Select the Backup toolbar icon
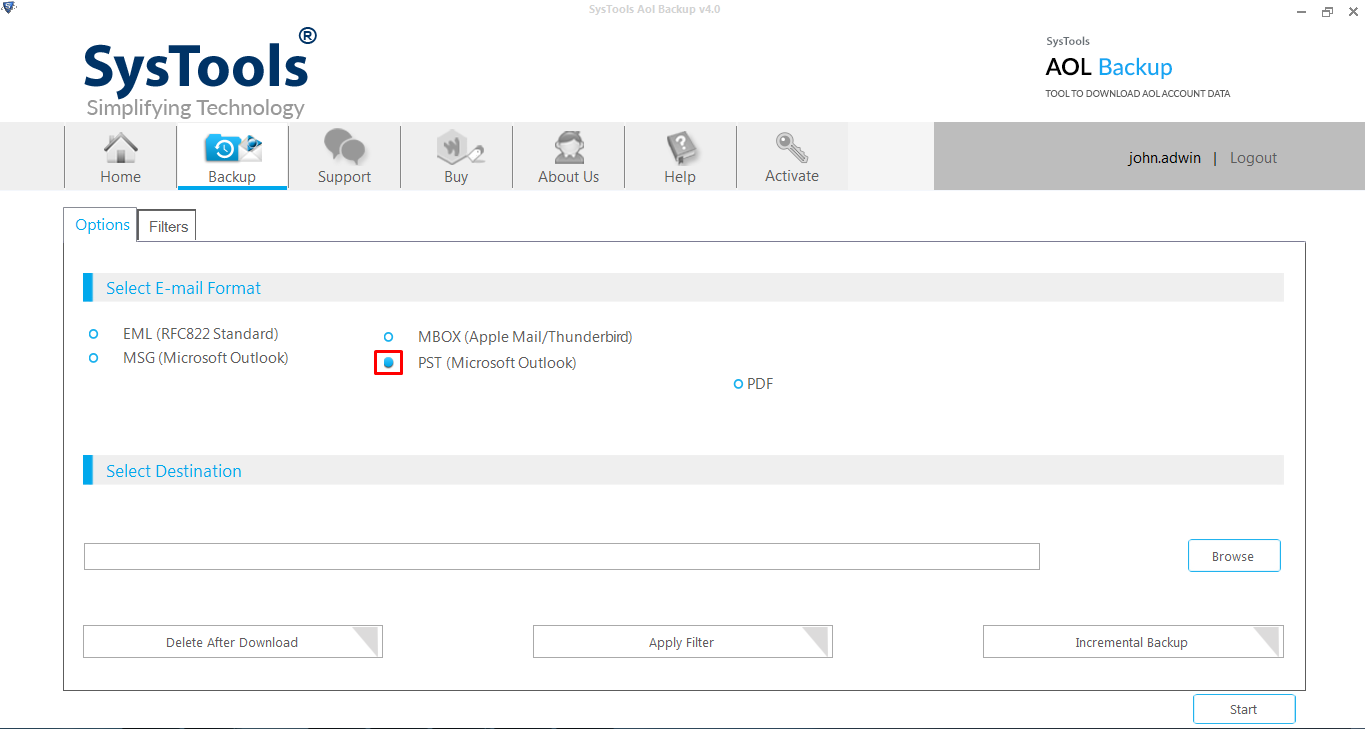 [x=232, y=157]
